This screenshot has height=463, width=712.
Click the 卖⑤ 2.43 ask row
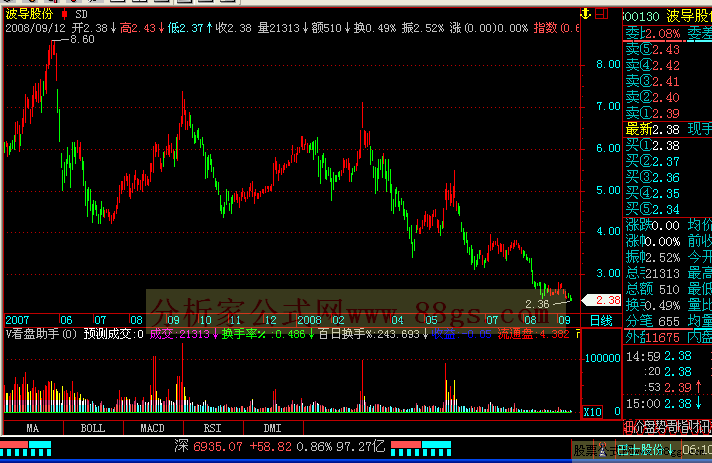point(653,49)
